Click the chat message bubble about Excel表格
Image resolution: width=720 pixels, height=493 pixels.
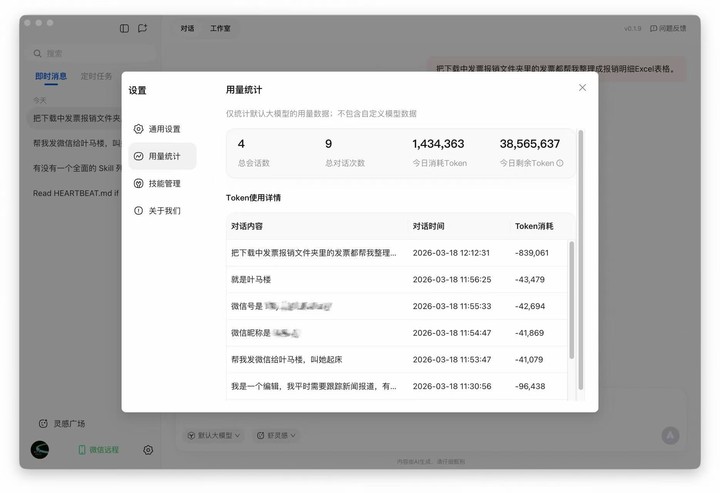pyautogui.click(x=557, y=69)
